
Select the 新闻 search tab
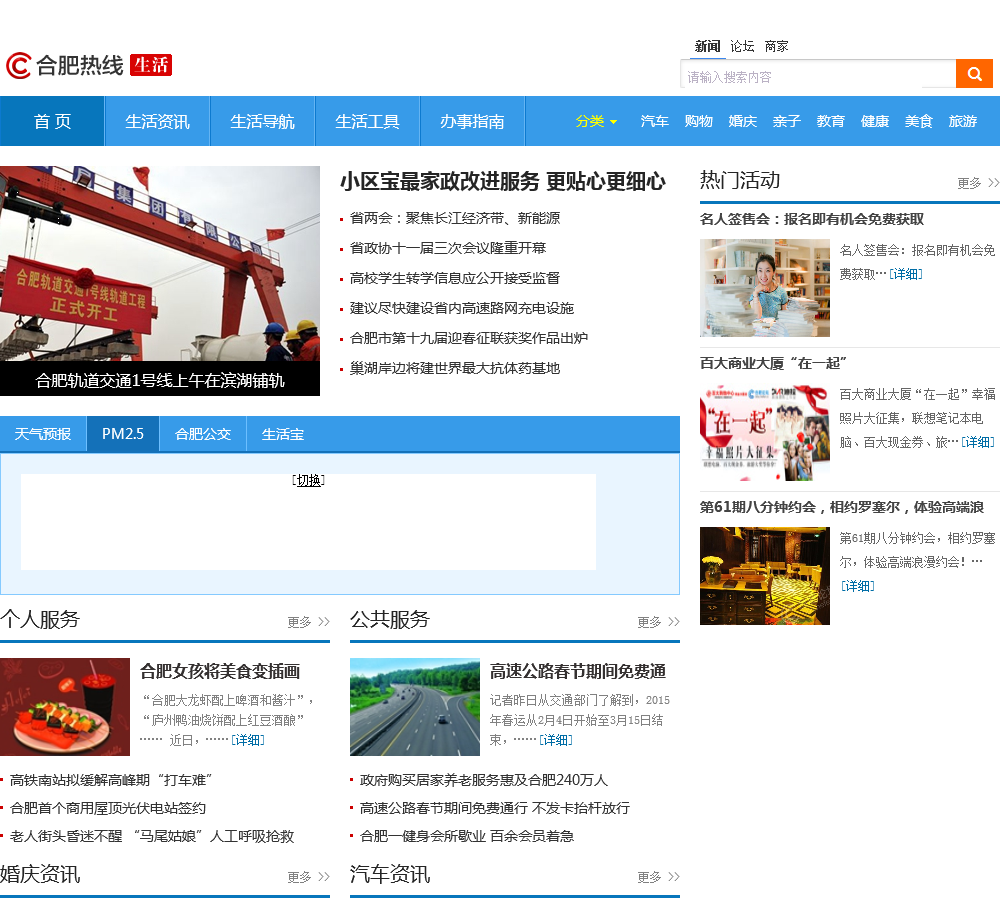coord(707,46)
